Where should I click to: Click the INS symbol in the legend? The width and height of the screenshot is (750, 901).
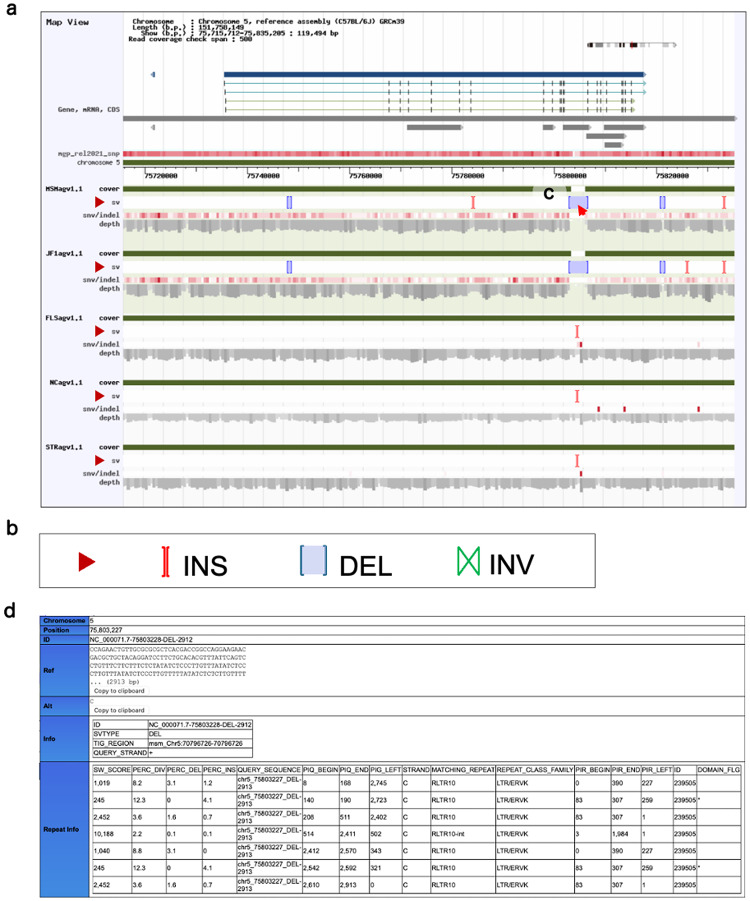(166, 561)
